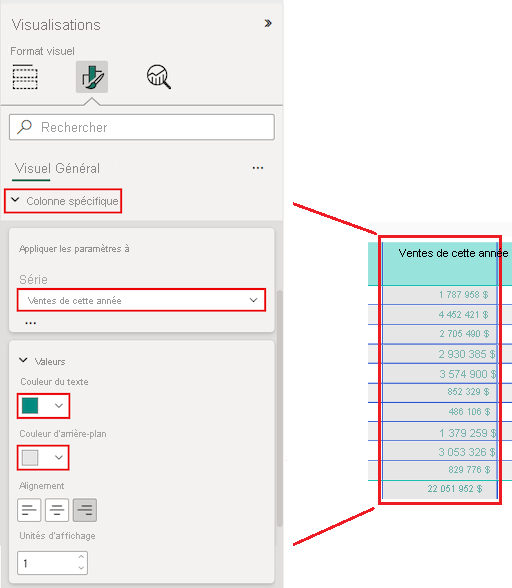Set alignment to left

click(29, 510)
